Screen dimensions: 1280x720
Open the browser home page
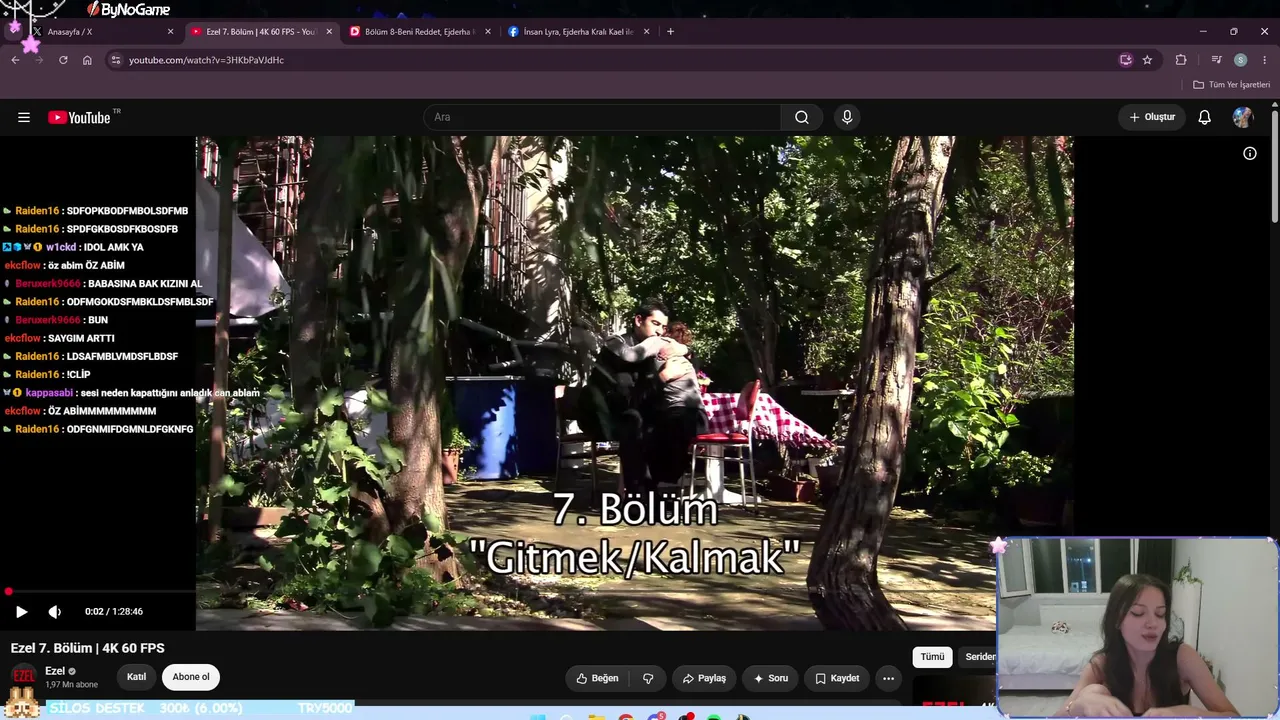click(x=87, y=60)
